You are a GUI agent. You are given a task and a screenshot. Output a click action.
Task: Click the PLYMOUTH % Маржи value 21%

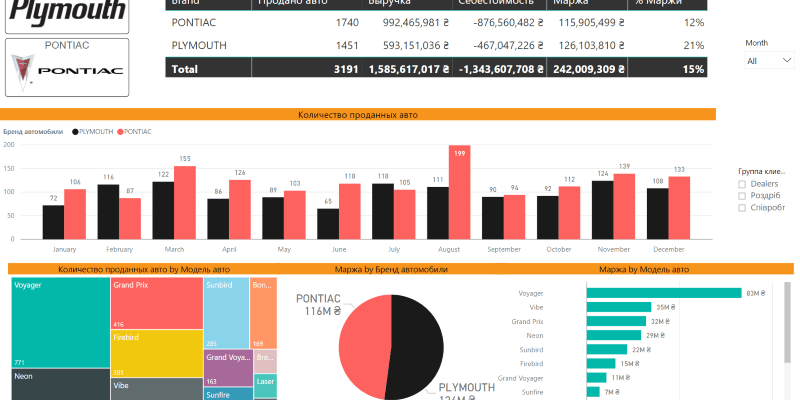(x=694, y=45)
